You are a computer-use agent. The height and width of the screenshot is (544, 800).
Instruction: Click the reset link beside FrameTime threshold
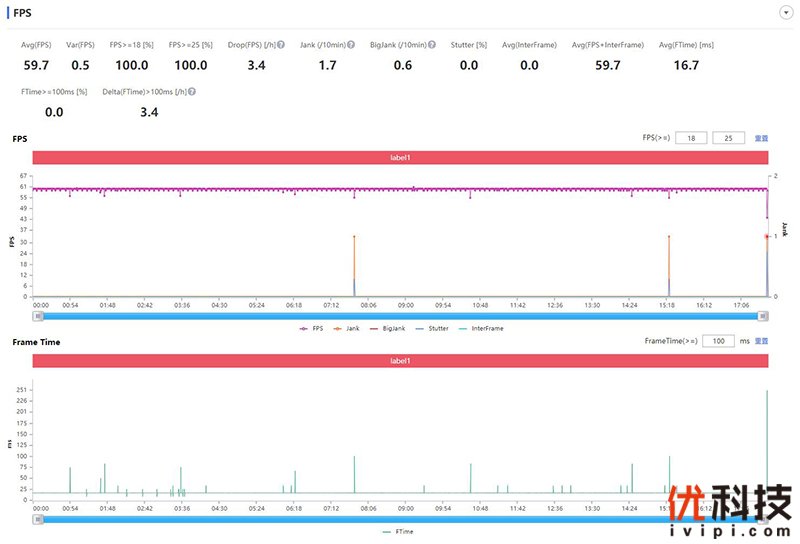pyautogui.click(x=761, y=341)
